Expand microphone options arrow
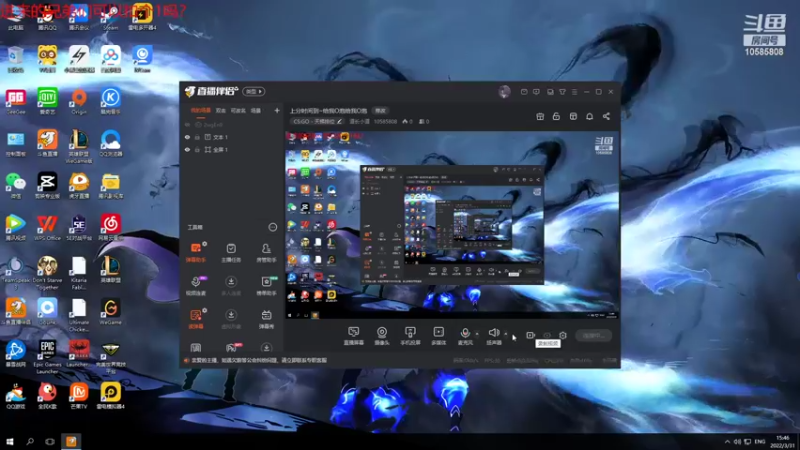Screen dimensions: 800x450 tap(477, 334)
